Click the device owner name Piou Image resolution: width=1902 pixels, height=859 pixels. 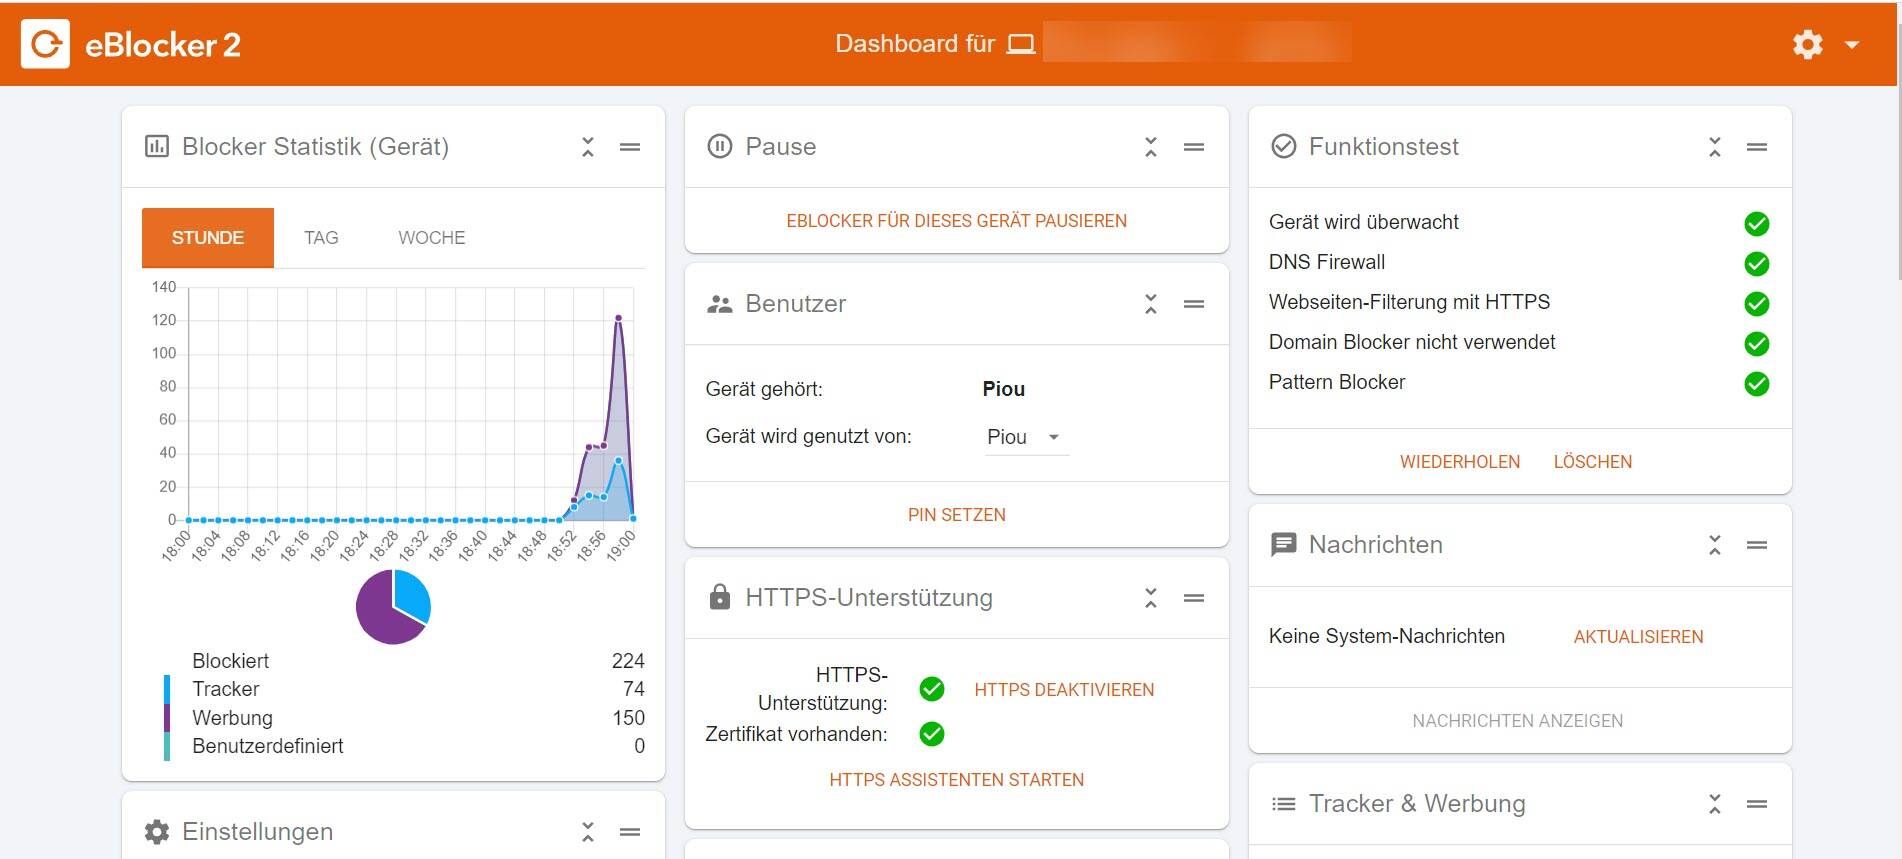1003,389
